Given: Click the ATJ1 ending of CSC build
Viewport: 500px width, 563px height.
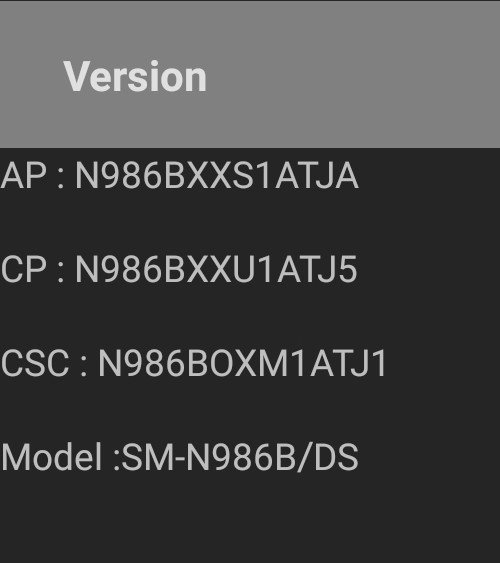Looking at the screenshot, I should pyautogui.click(x=348, y=363).
